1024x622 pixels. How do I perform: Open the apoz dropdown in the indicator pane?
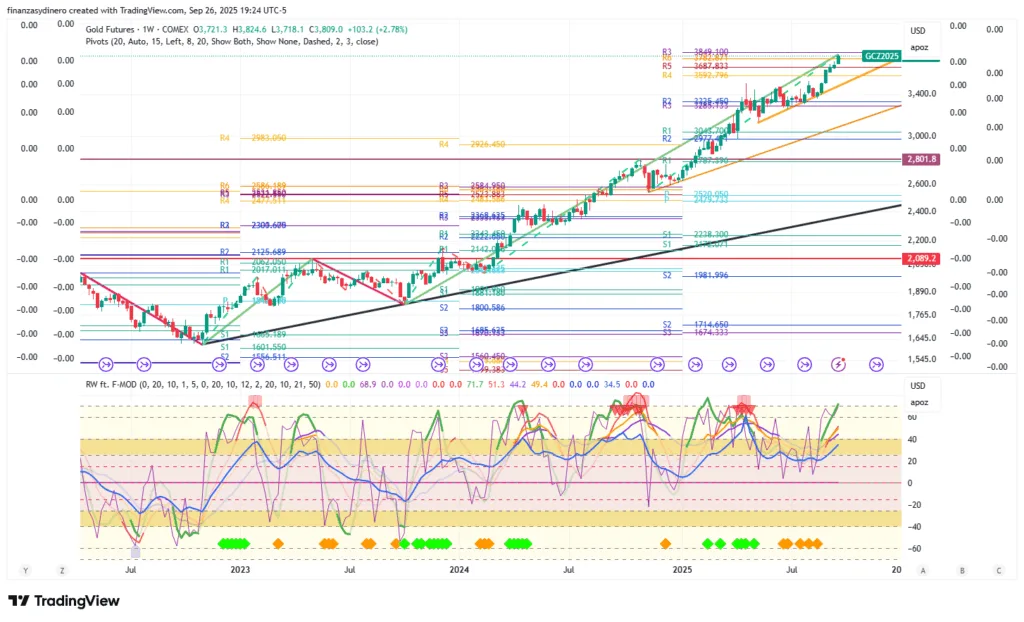click(x=919, y=403)
